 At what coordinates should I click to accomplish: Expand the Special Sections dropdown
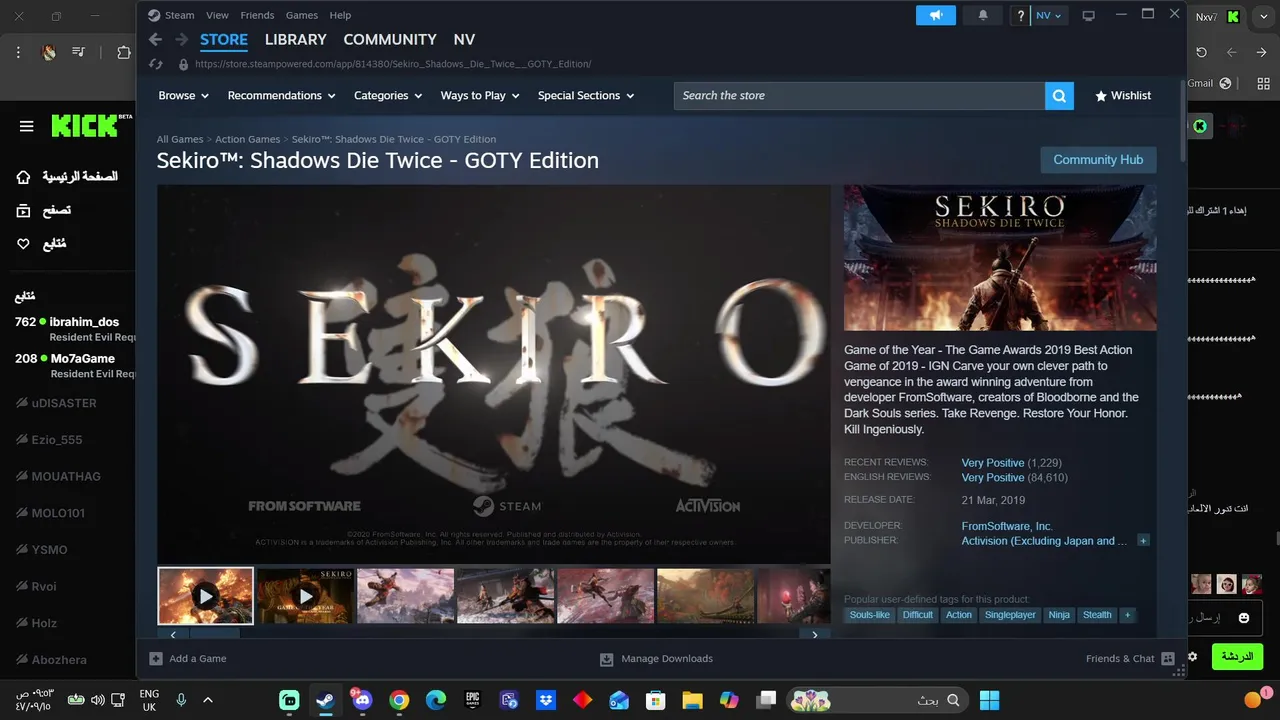(x=586, y=96)
